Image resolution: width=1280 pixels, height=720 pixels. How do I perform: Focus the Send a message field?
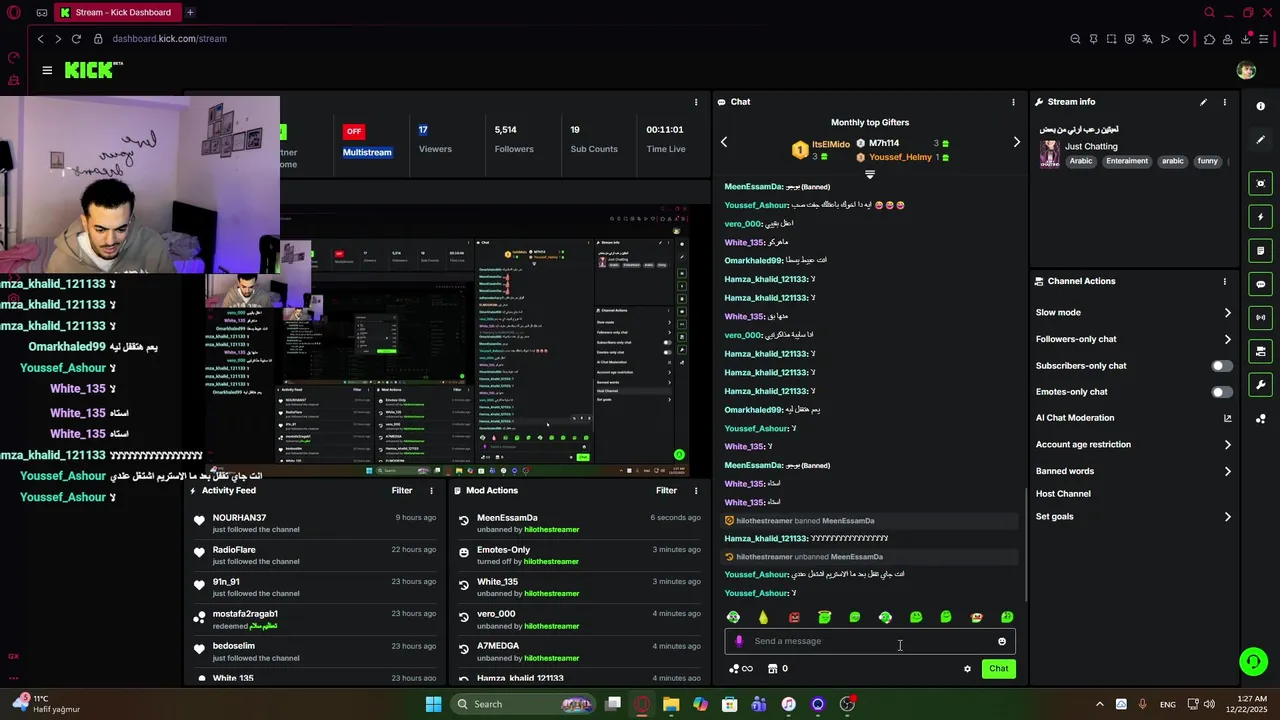[870, 642]
